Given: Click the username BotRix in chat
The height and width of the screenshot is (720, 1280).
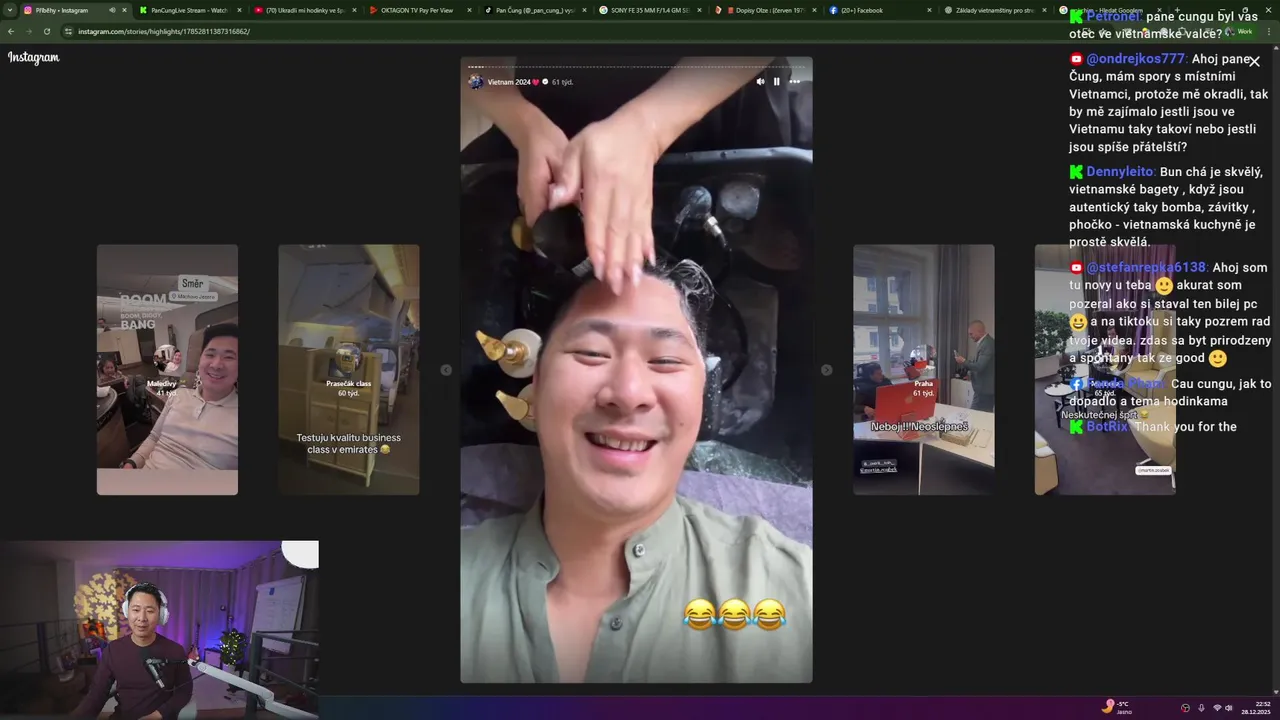Looking at the screenshot, I should pos(1108,427).
